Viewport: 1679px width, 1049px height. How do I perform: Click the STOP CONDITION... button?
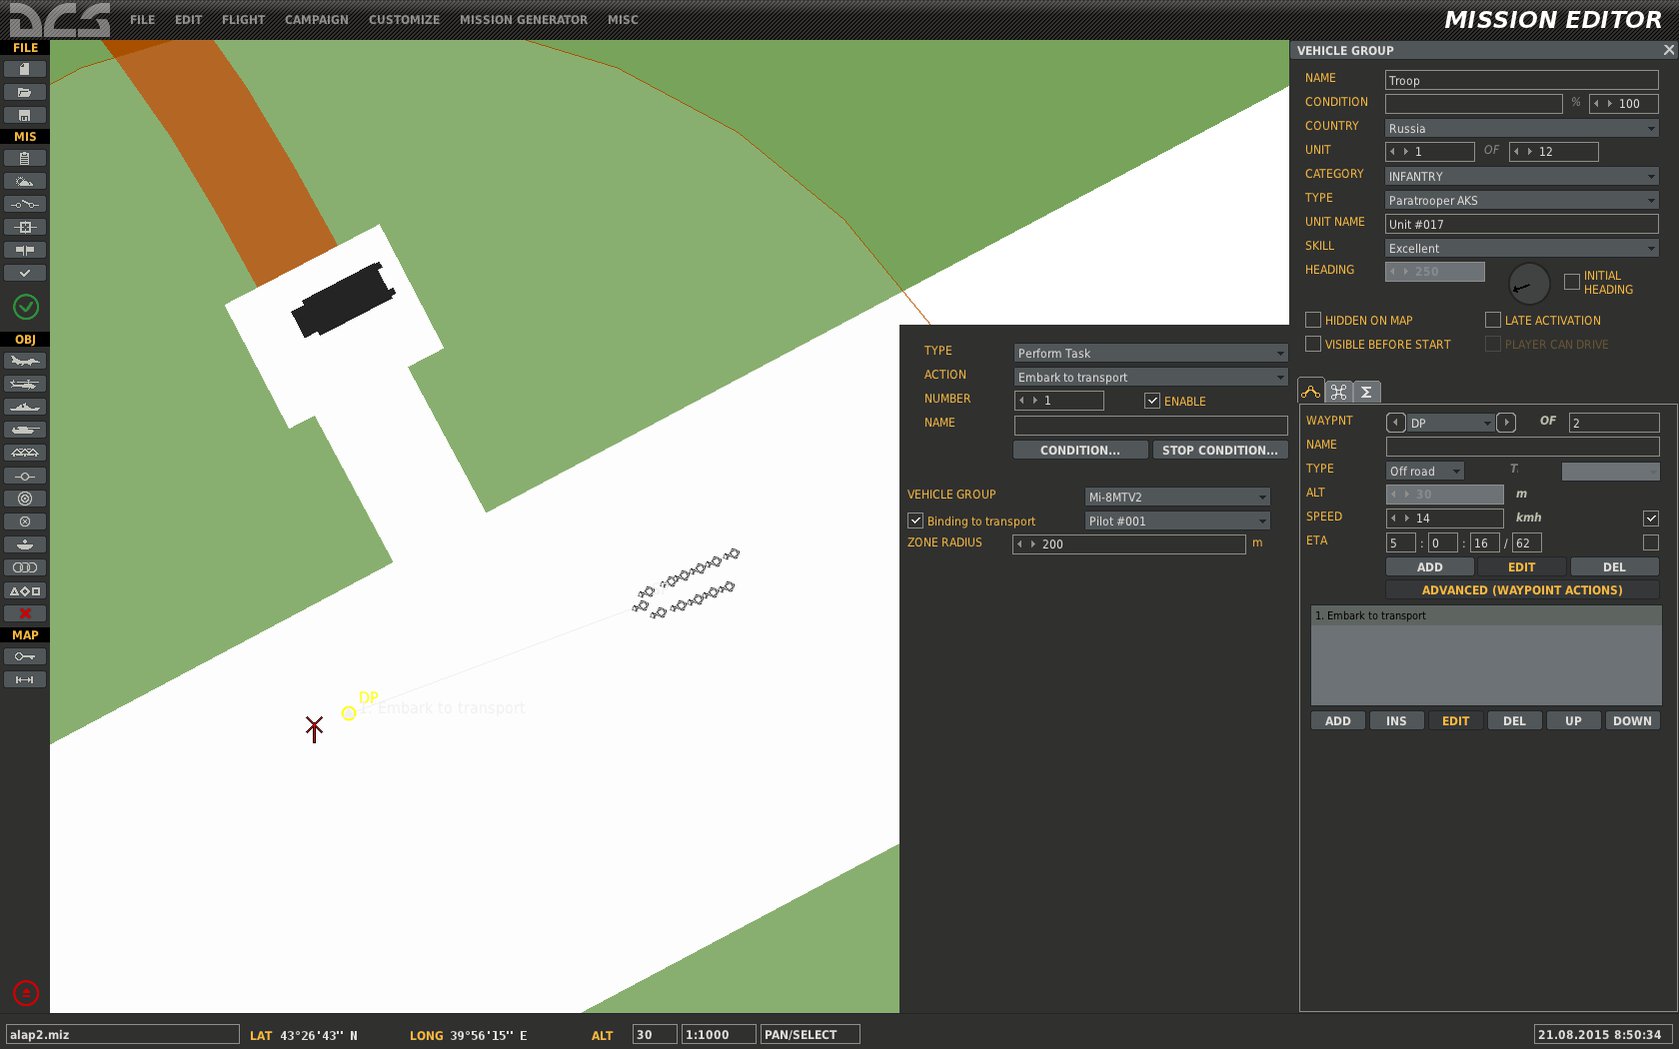1220,450
